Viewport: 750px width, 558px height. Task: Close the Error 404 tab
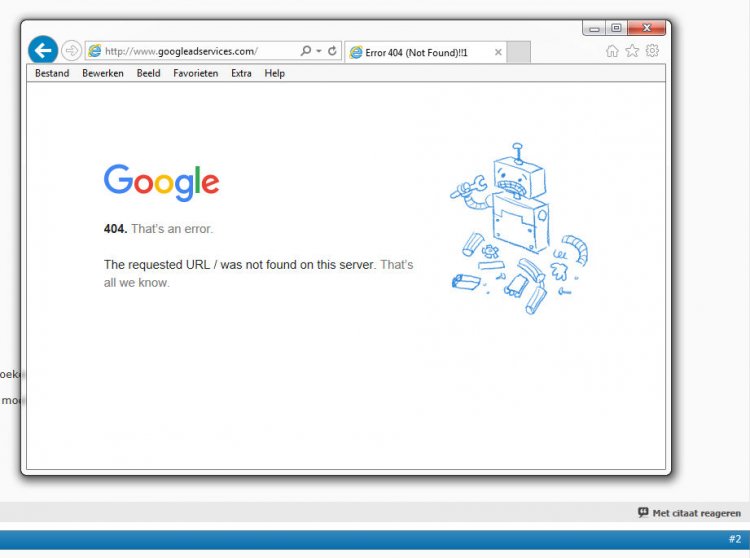point(498,52)
